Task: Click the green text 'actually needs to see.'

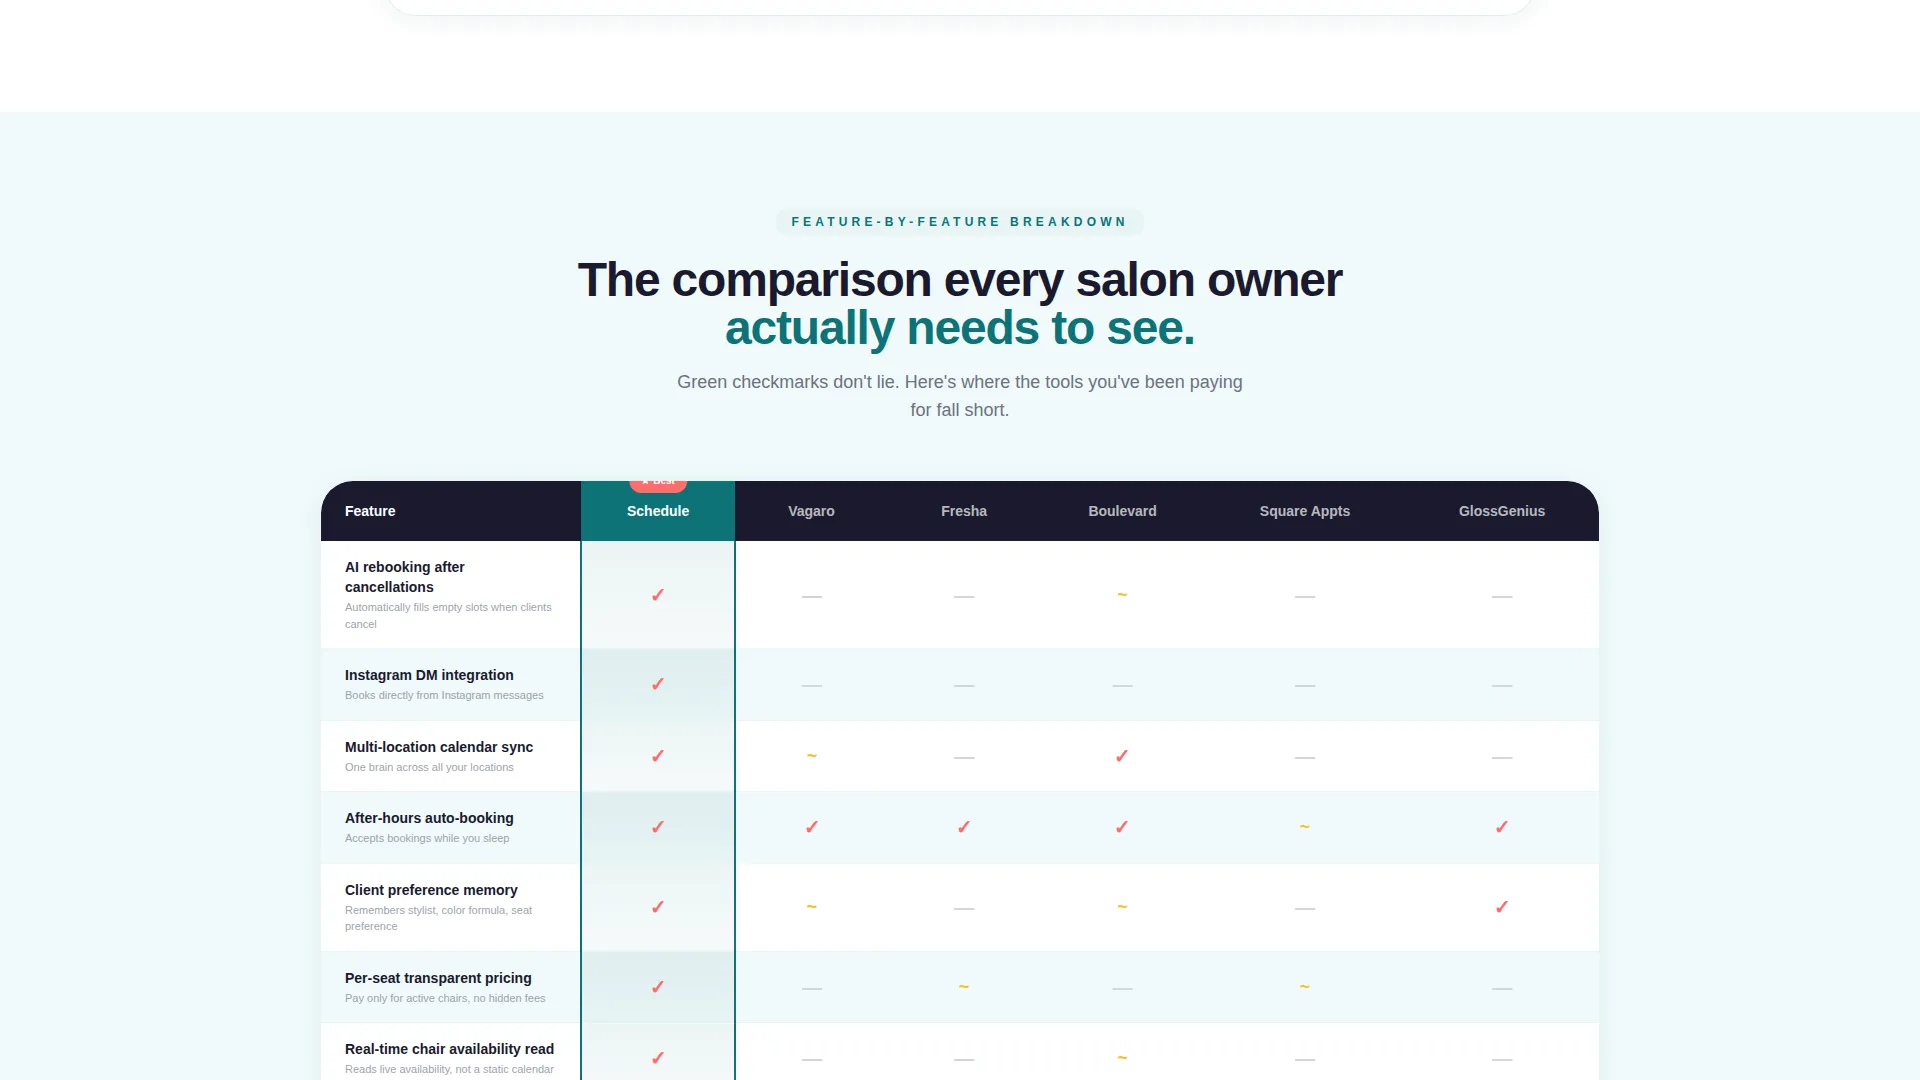Action: tap(960, 328)
